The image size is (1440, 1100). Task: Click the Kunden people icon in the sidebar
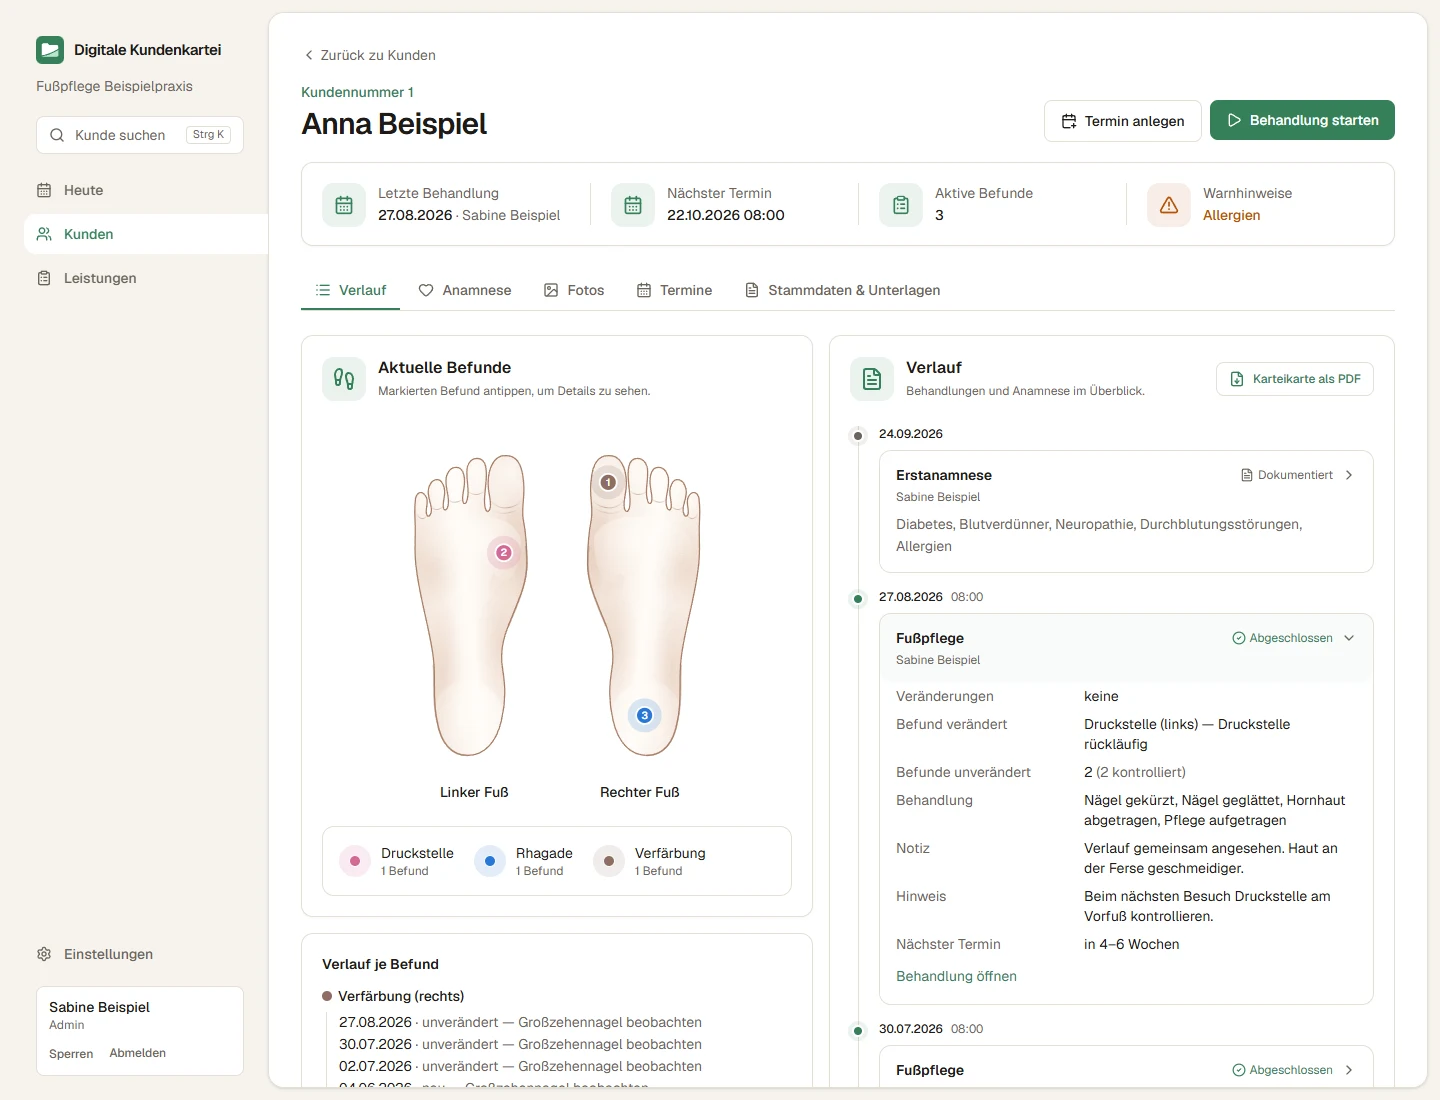(44, 234)
